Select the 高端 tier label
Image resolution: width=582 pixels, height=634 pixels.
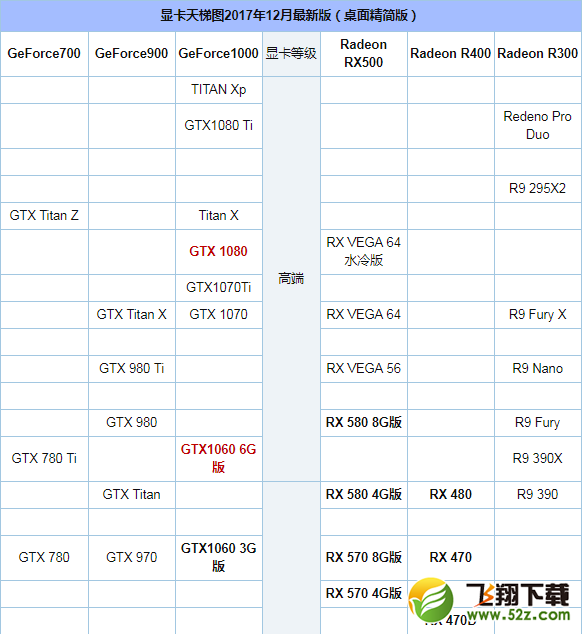291,279
